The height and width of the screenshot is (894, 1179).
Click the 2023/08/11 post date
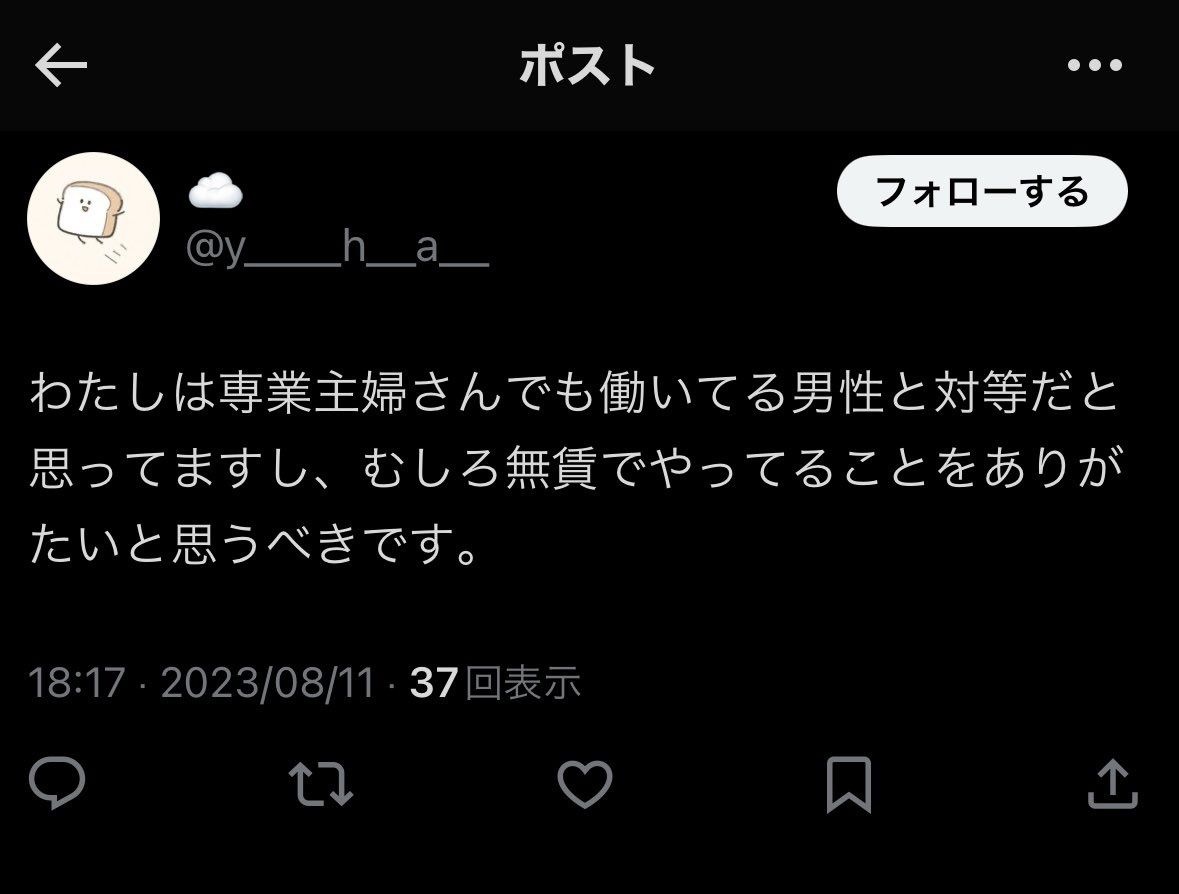pyautogui.click(x=268, y=683)
